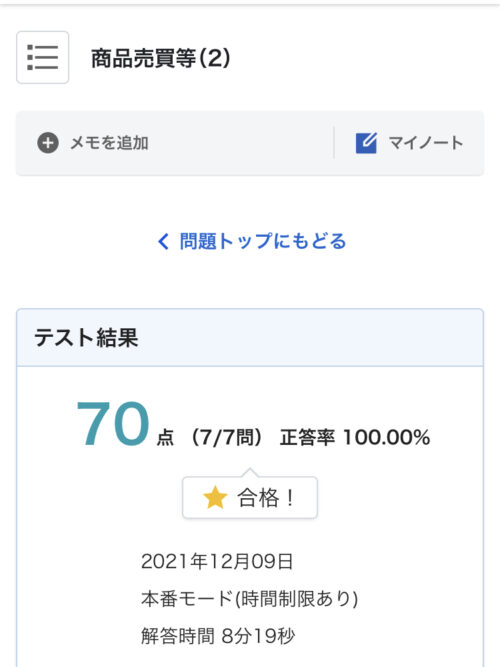Click the large 70 score number

point(113,425)
